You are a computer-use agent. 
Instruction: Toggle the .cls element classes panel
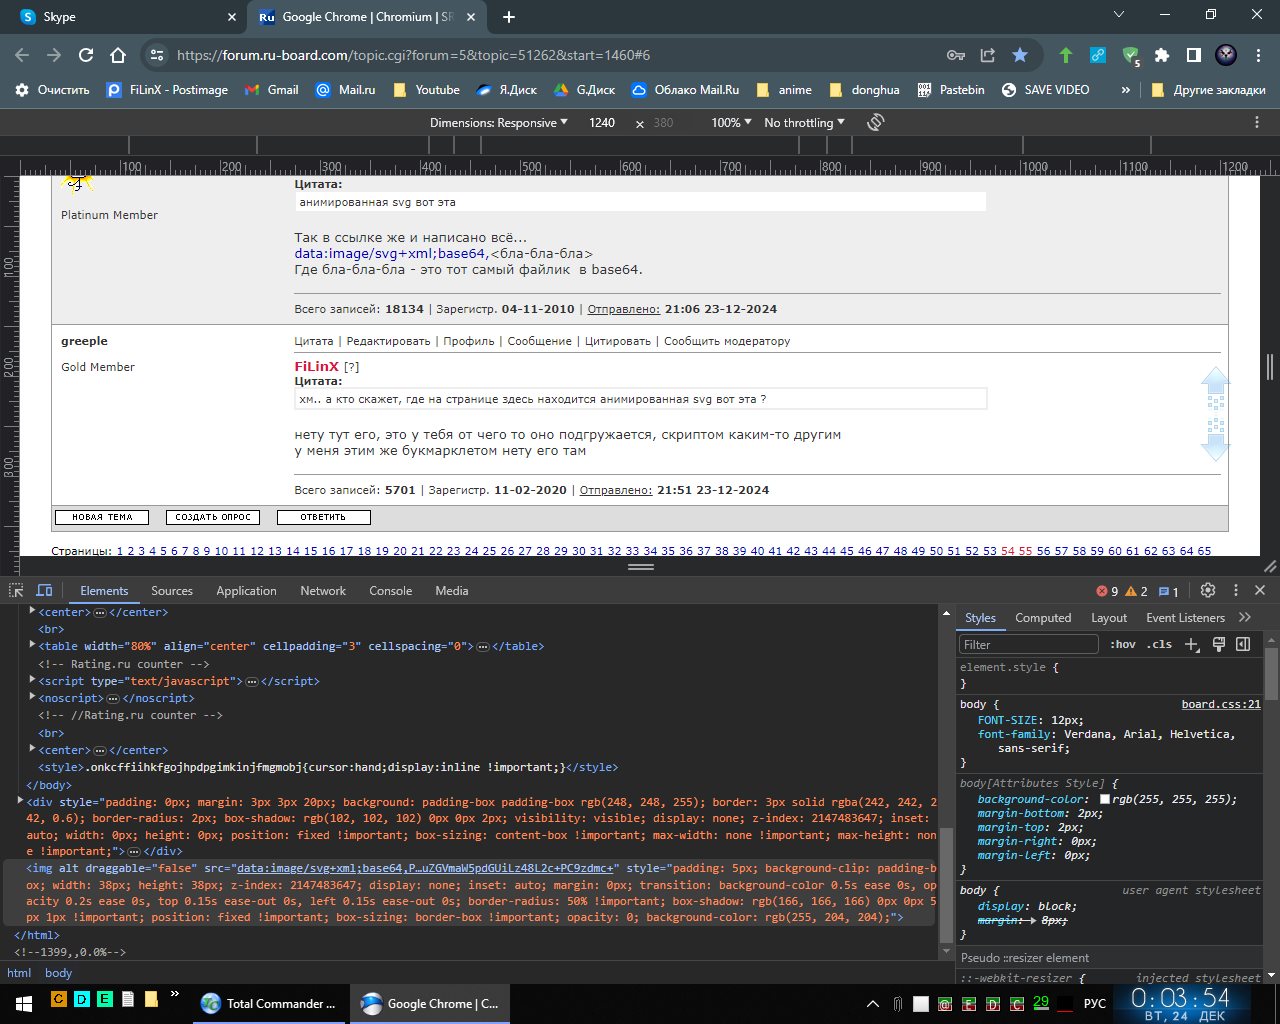[1159, 645]
